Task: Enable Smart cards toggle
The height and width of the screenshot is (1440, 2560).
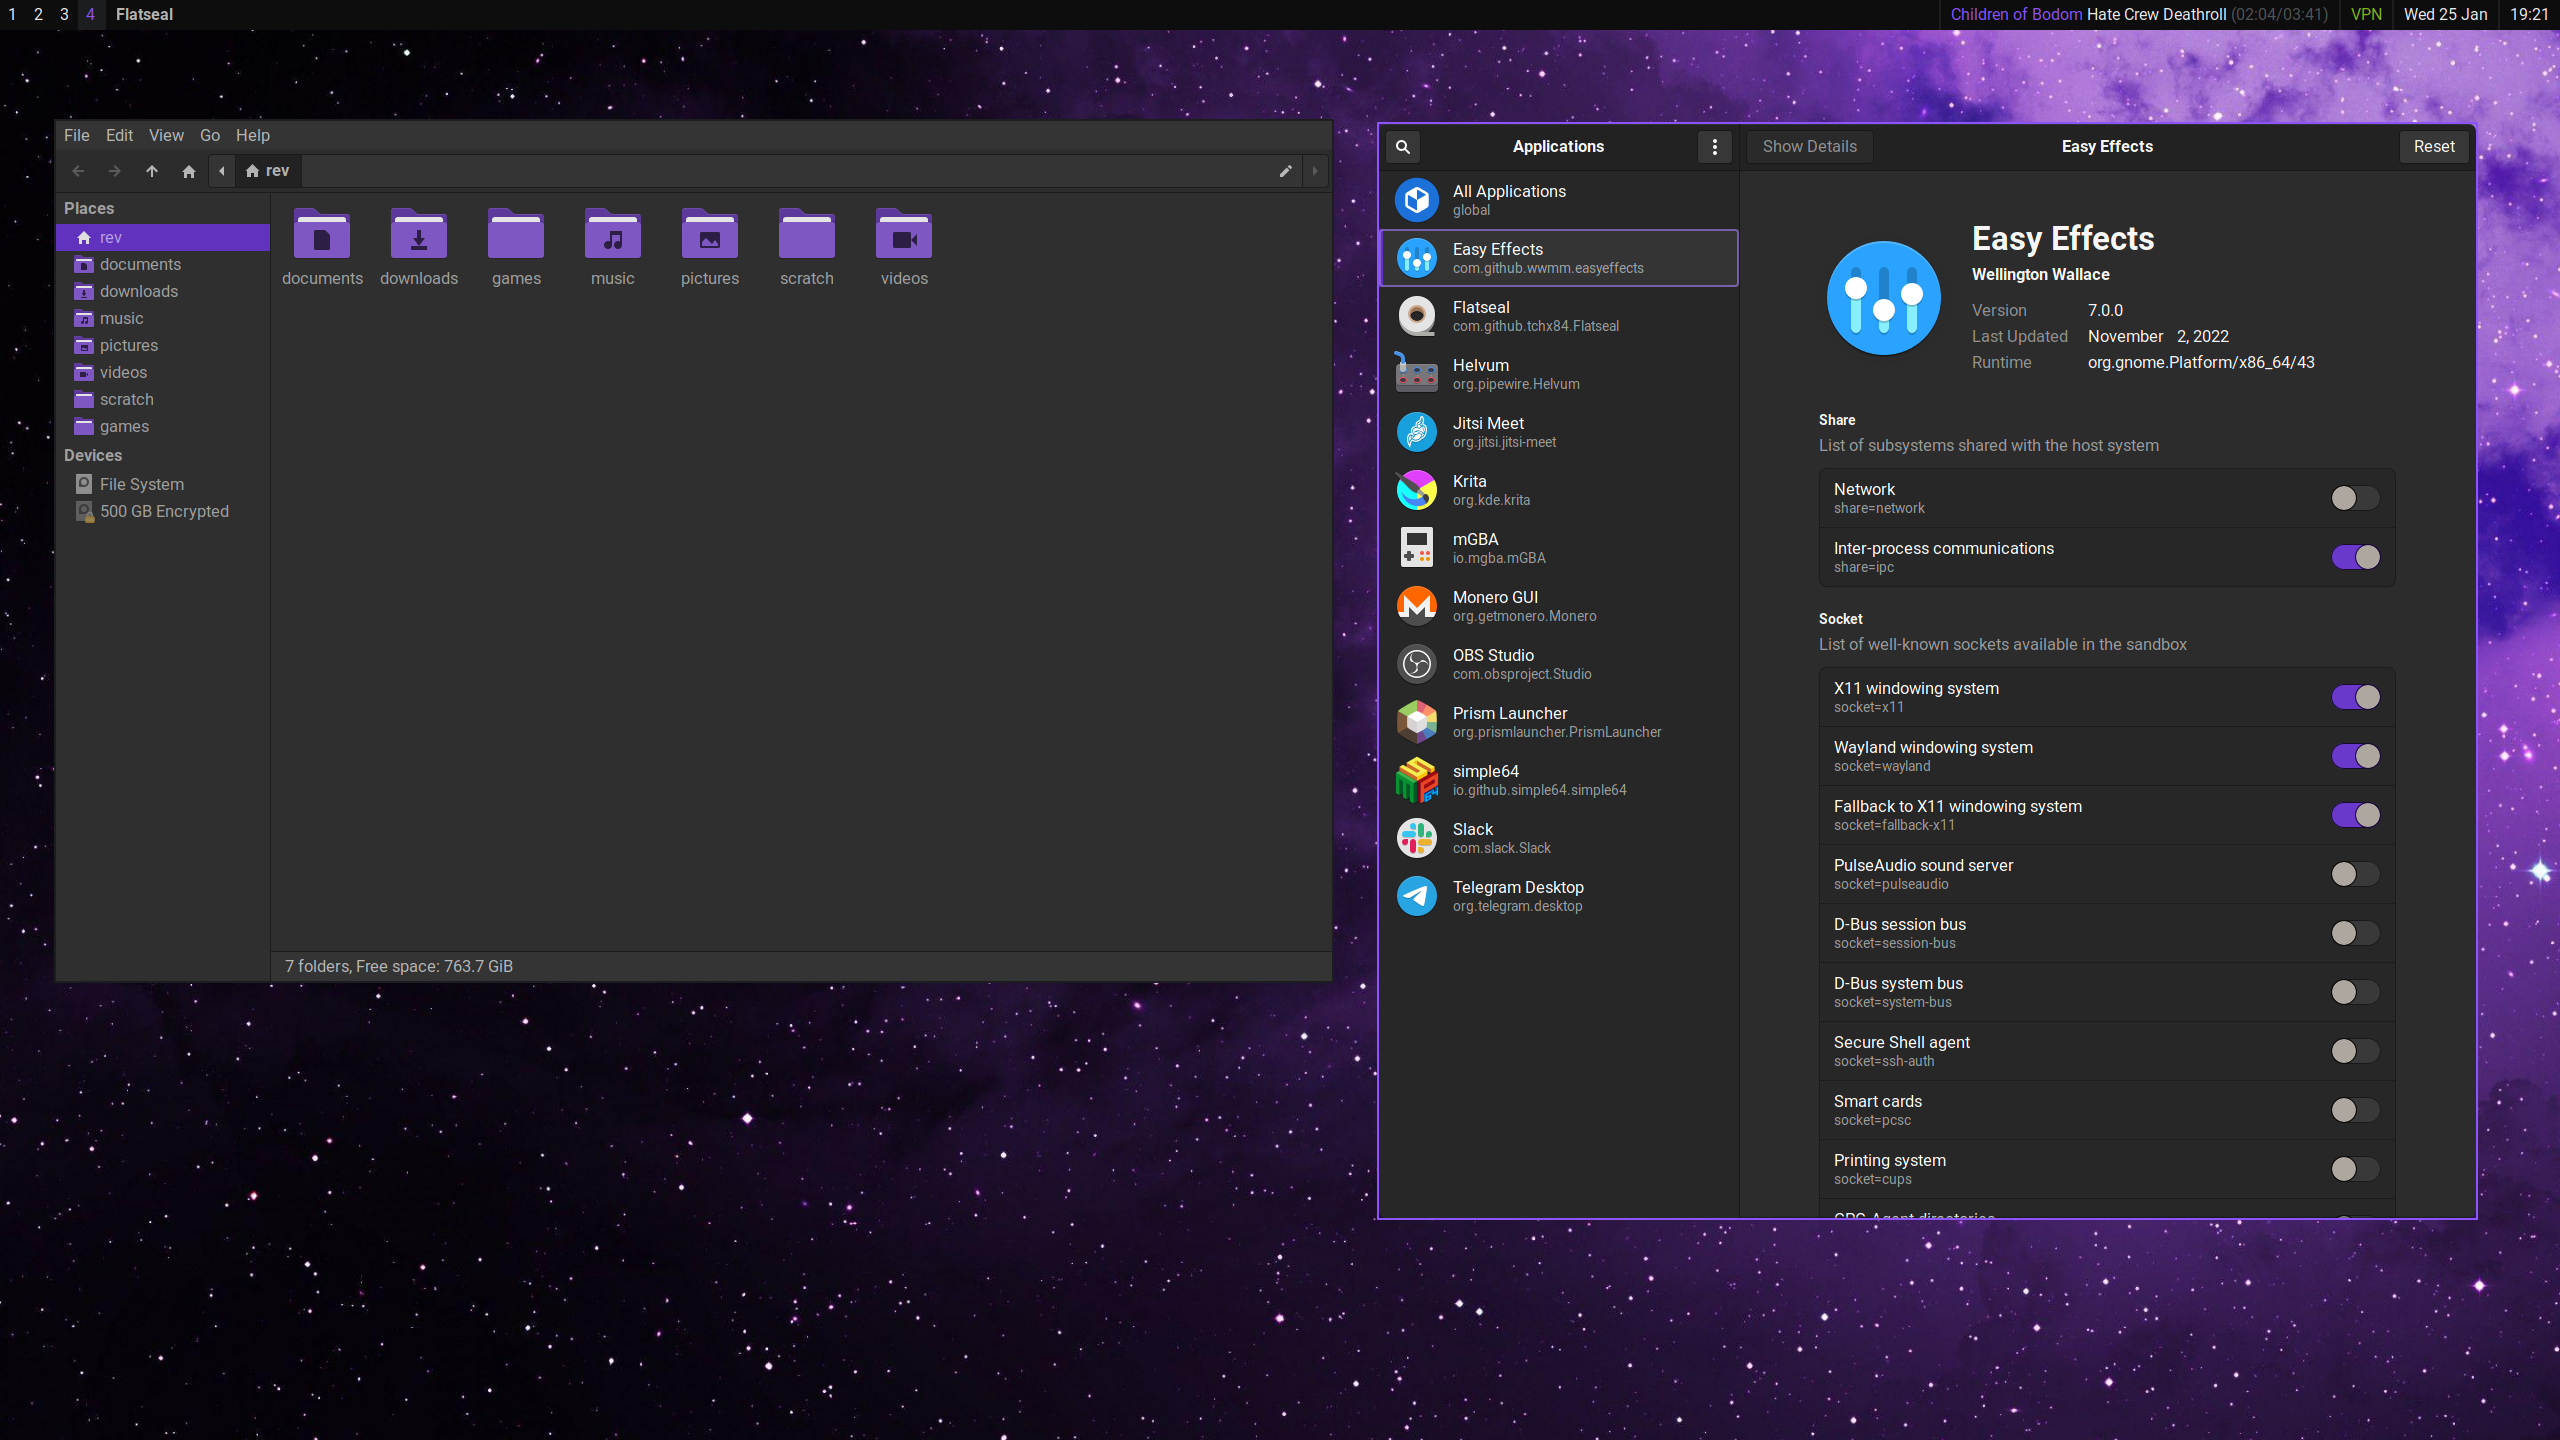Action: pos(2355,1110)
